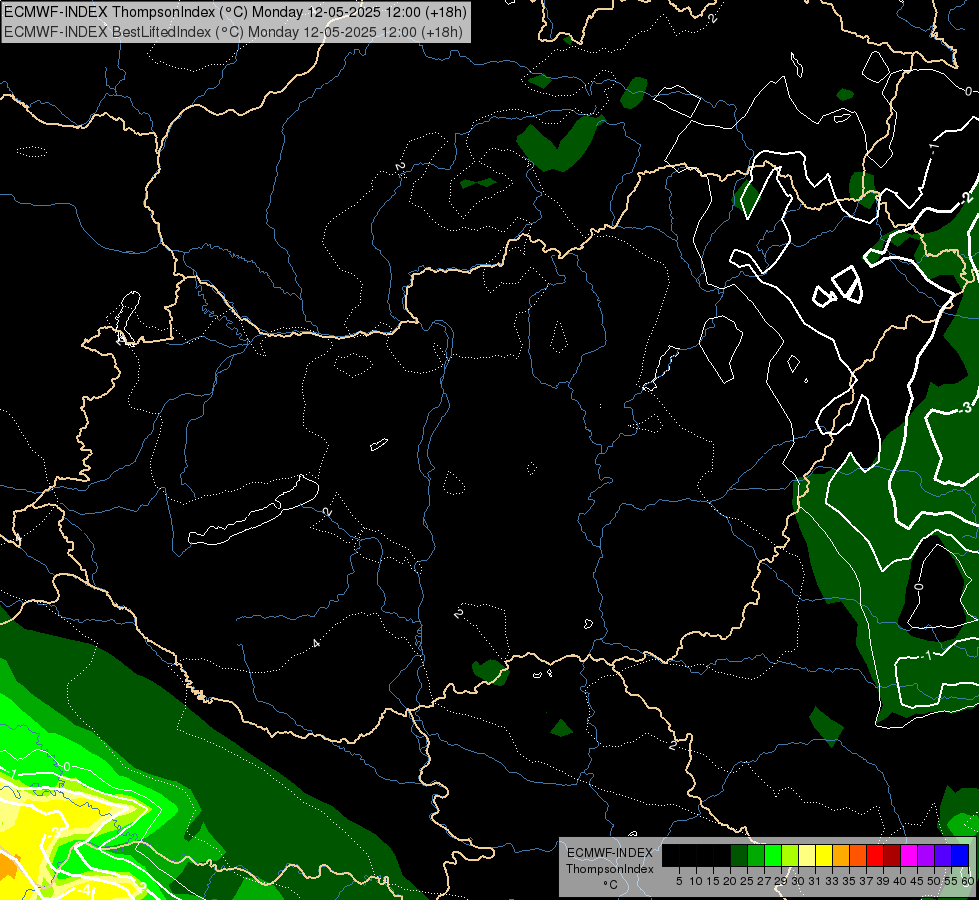The width and height of the screenshot is (979, 900).
Task: Click the dark green 20-25 legend swatch
Action: point(739,855)
